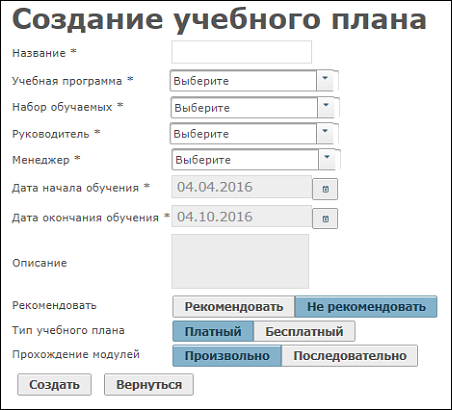The height and width of the screenshot is (410, 452).
Task: Open calendar for Дата окончания обучения
Action: 325,219
